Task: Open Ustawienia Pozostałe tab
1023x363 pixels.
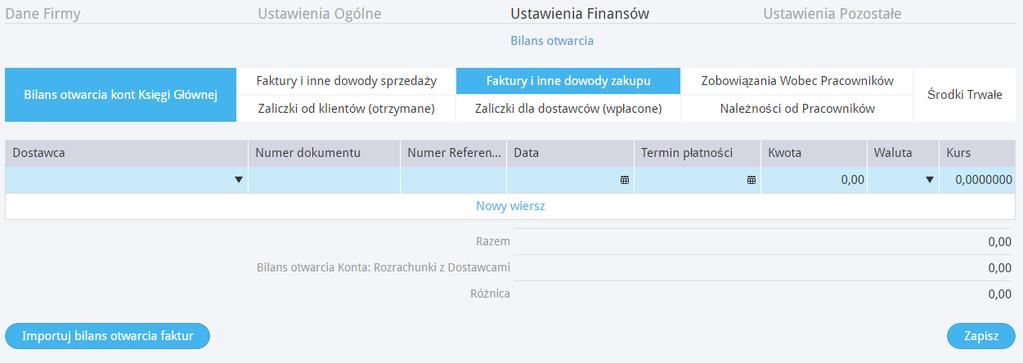Action: click(x=832, y=14)
